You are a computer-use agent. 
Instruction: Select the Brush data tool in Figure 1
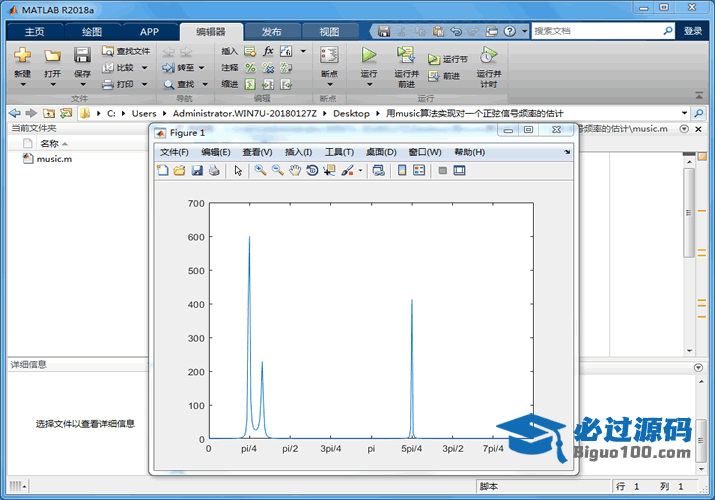click(347, 170)
